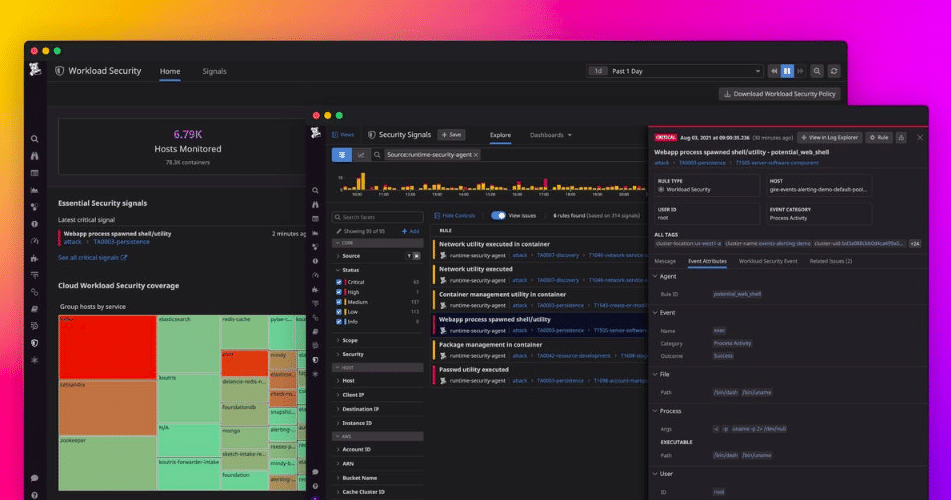The width and height of the screenshot is (951, 500).
Task: Click the Datadog logo in the Security Signals window
Action: tap(315, 133)
